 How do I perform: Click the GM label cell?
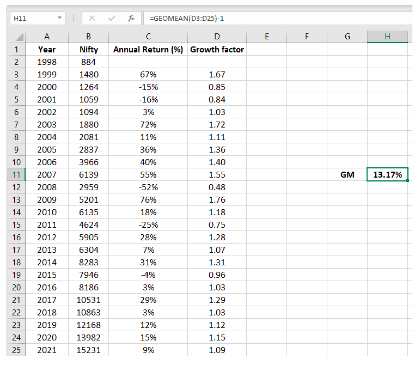point(347,174)
